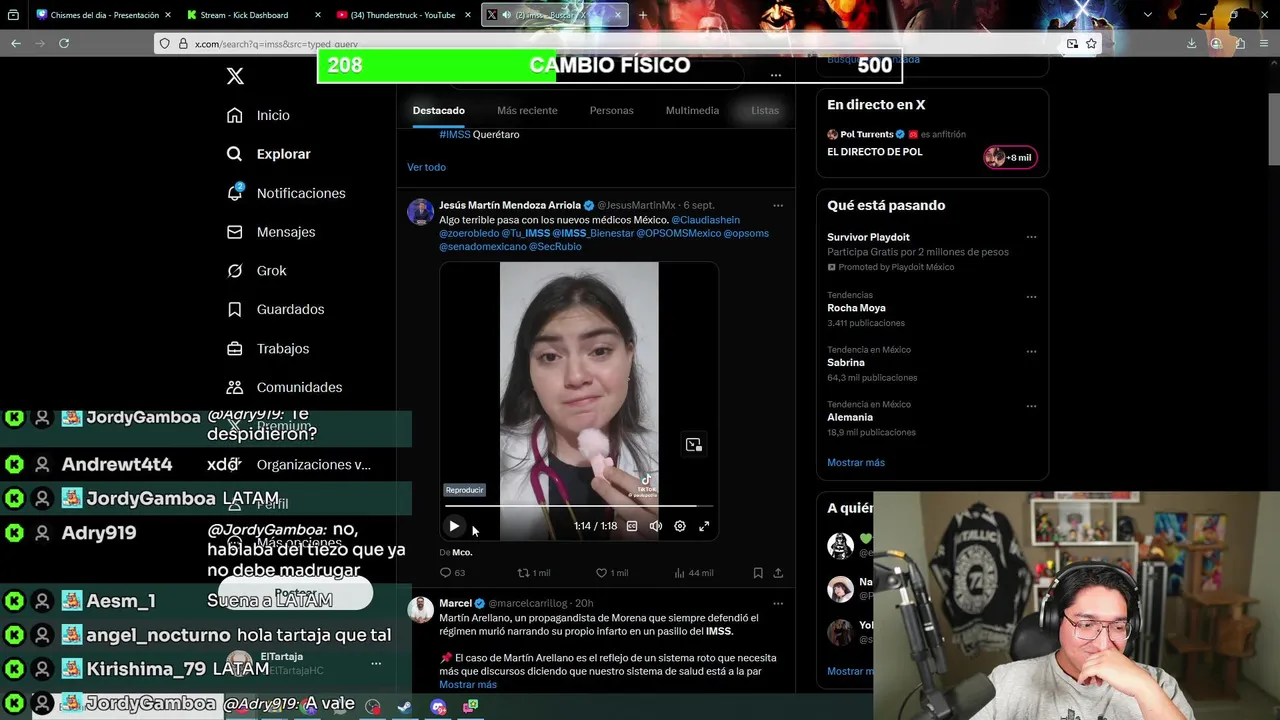Open more options on Marcel's post
Viewport: 1280px width, 720px height.
click(778, 604)
